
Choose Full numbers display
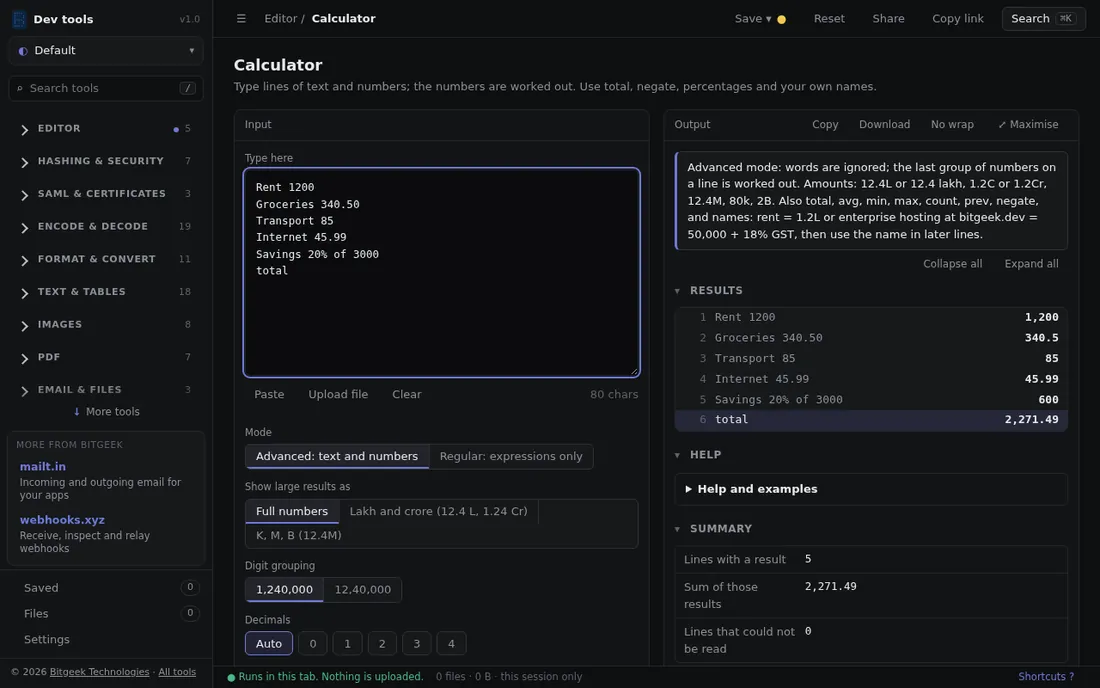292,511
